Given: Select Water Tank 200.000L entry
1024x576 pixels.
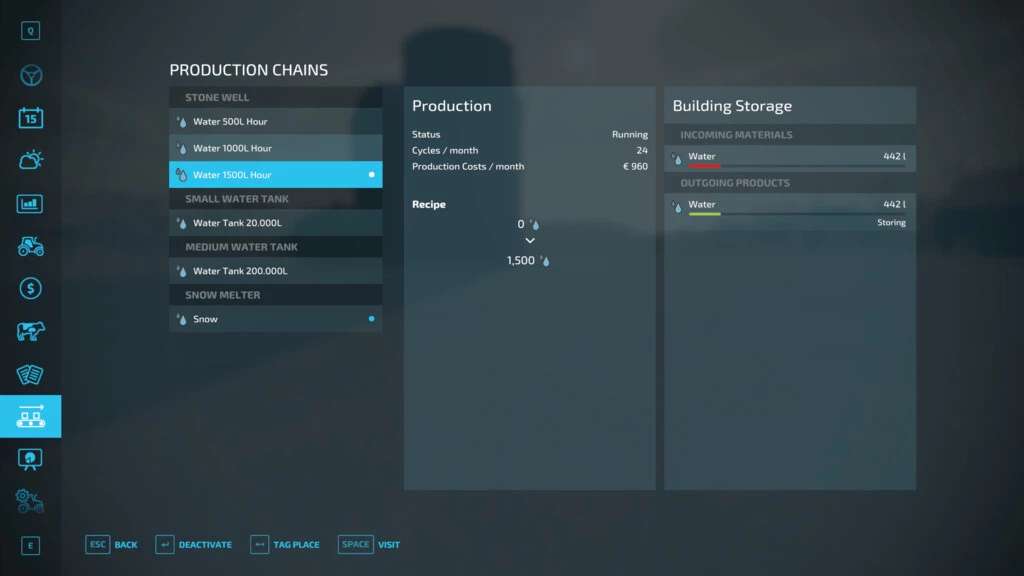Looking at the screenshot, I should tap(275, 271).
